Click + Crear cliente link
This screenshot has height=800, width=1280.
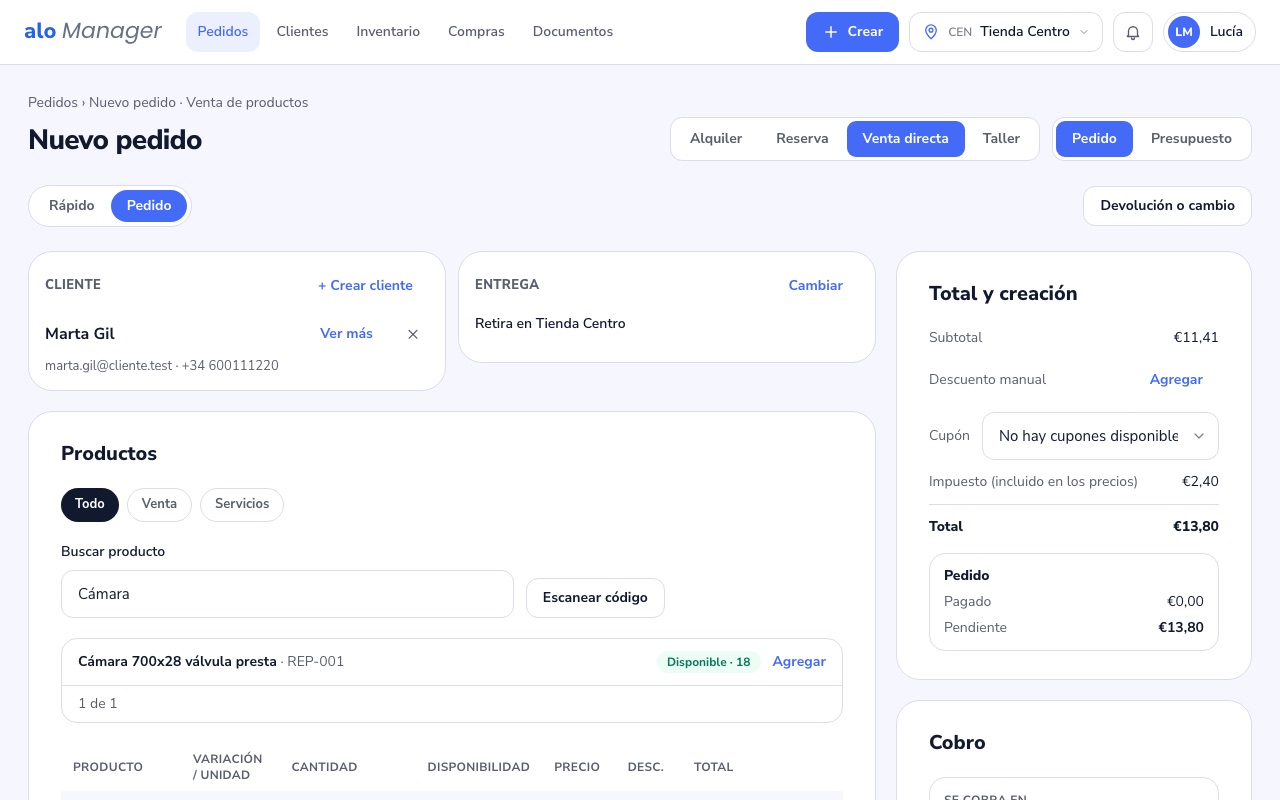[x=365, y=286]
